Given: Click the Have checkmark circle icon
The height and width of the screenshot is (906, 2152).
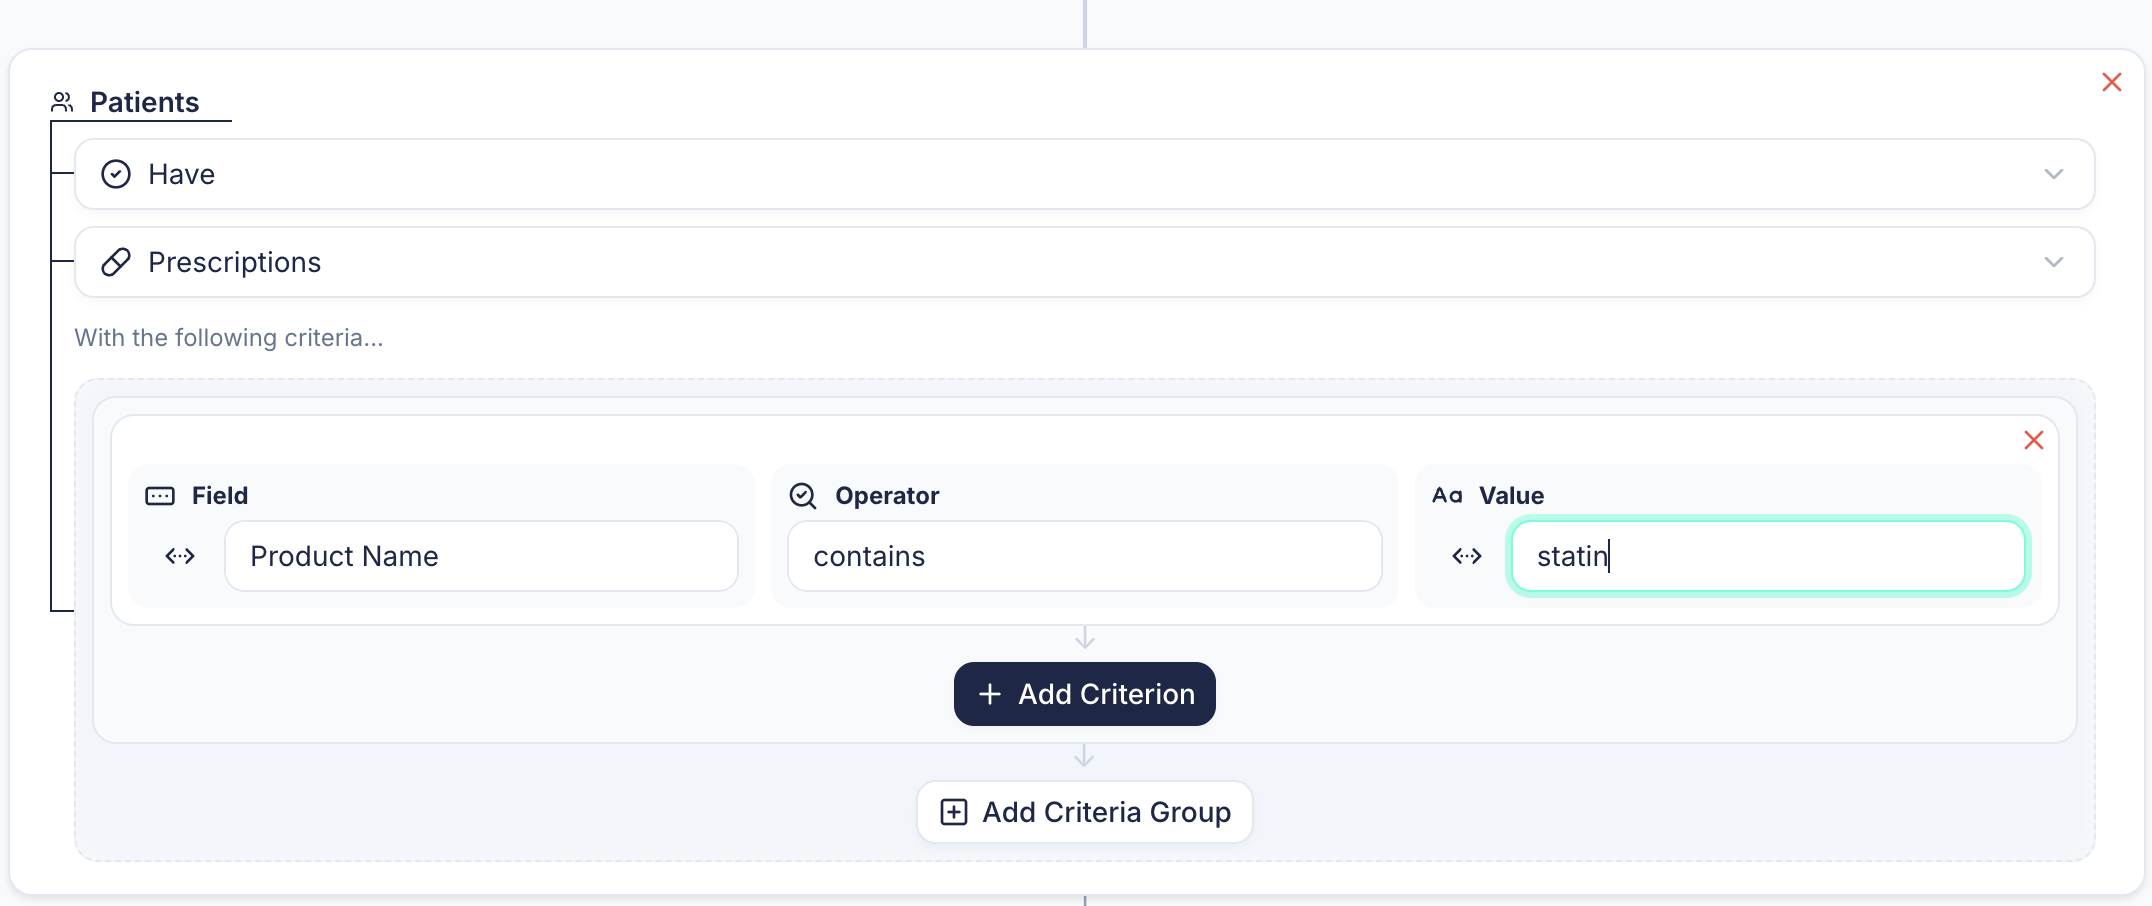Looking at the screenshot, I should tap(116, 174).
